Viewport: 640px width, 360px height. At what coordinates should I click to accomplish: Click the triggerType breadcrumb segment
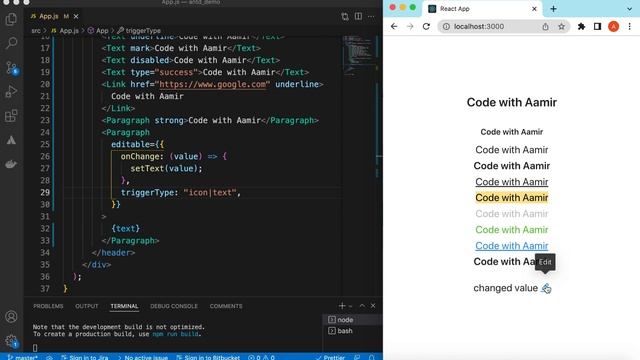coord(139,31)
